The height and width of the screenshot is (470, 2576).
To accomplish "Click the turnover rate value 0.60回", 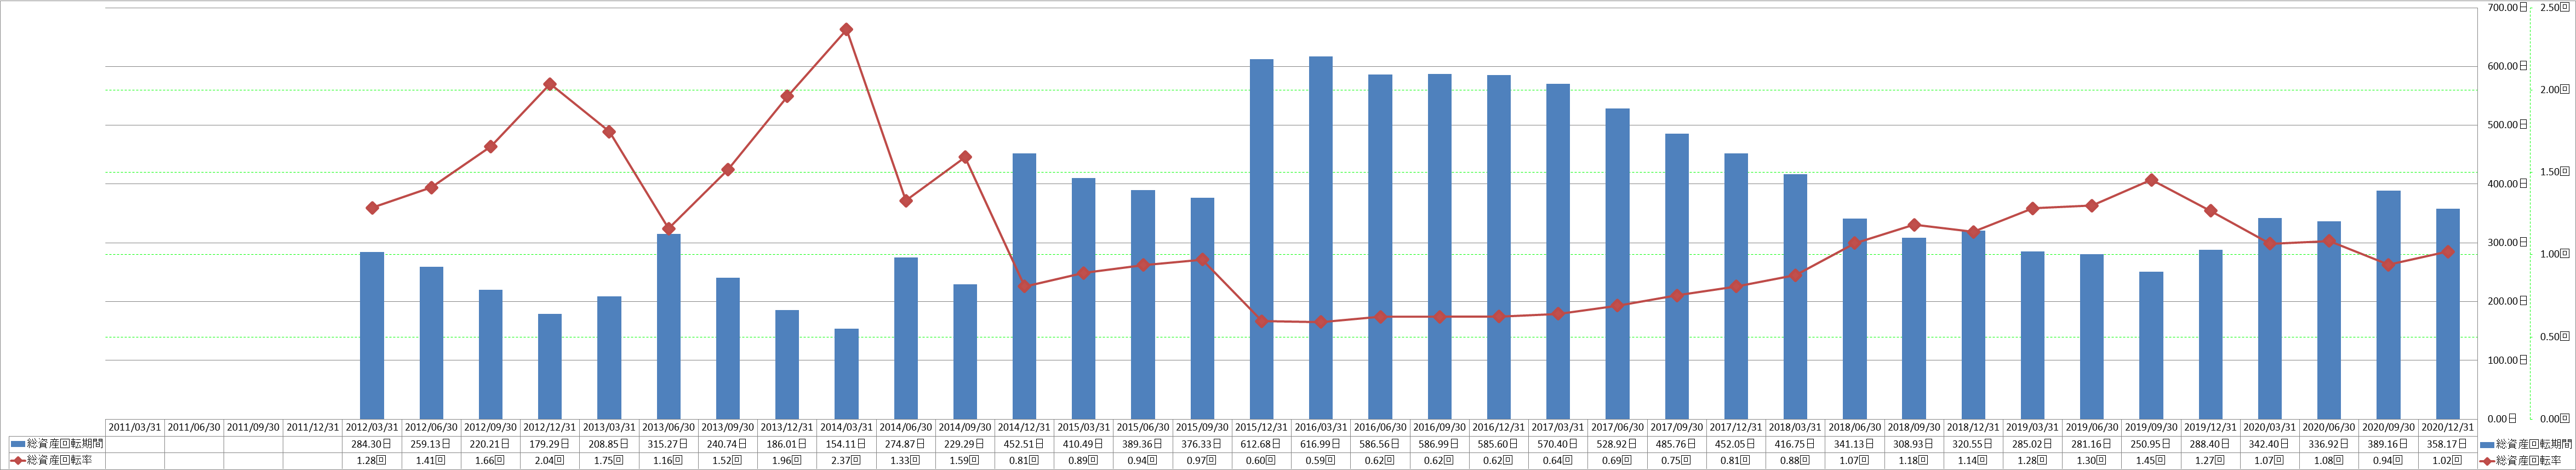I will tap(1261, 461).
